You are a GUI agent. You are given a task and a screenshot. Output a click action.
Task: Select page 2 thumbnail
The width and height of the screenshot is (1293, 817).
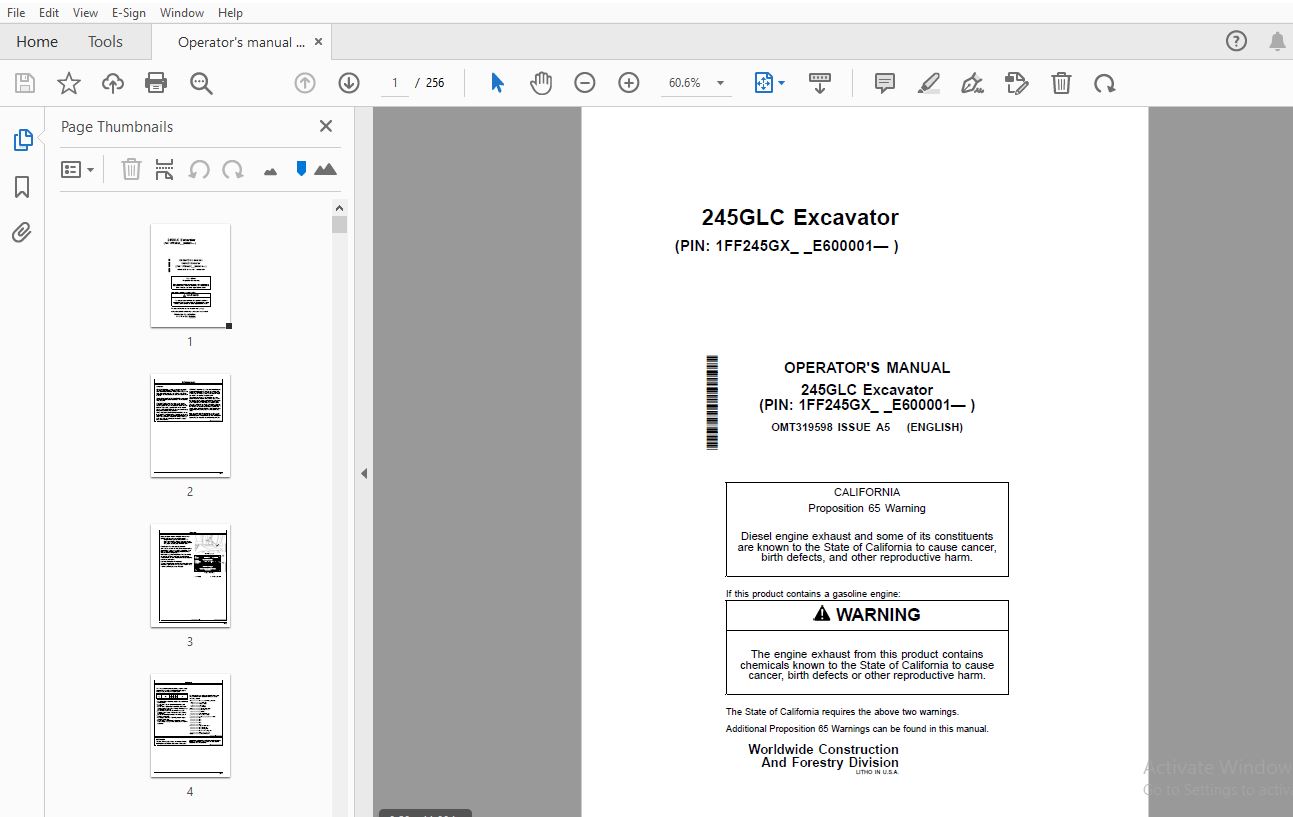tap(190, 426)
